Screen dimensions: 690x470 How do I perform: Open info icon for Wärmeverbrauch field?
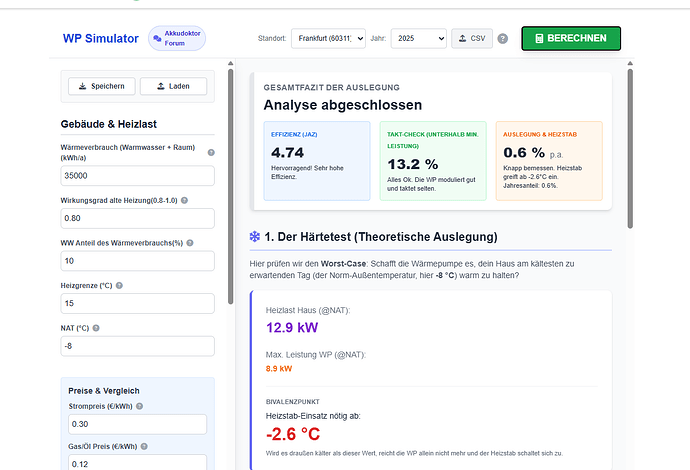211,152
